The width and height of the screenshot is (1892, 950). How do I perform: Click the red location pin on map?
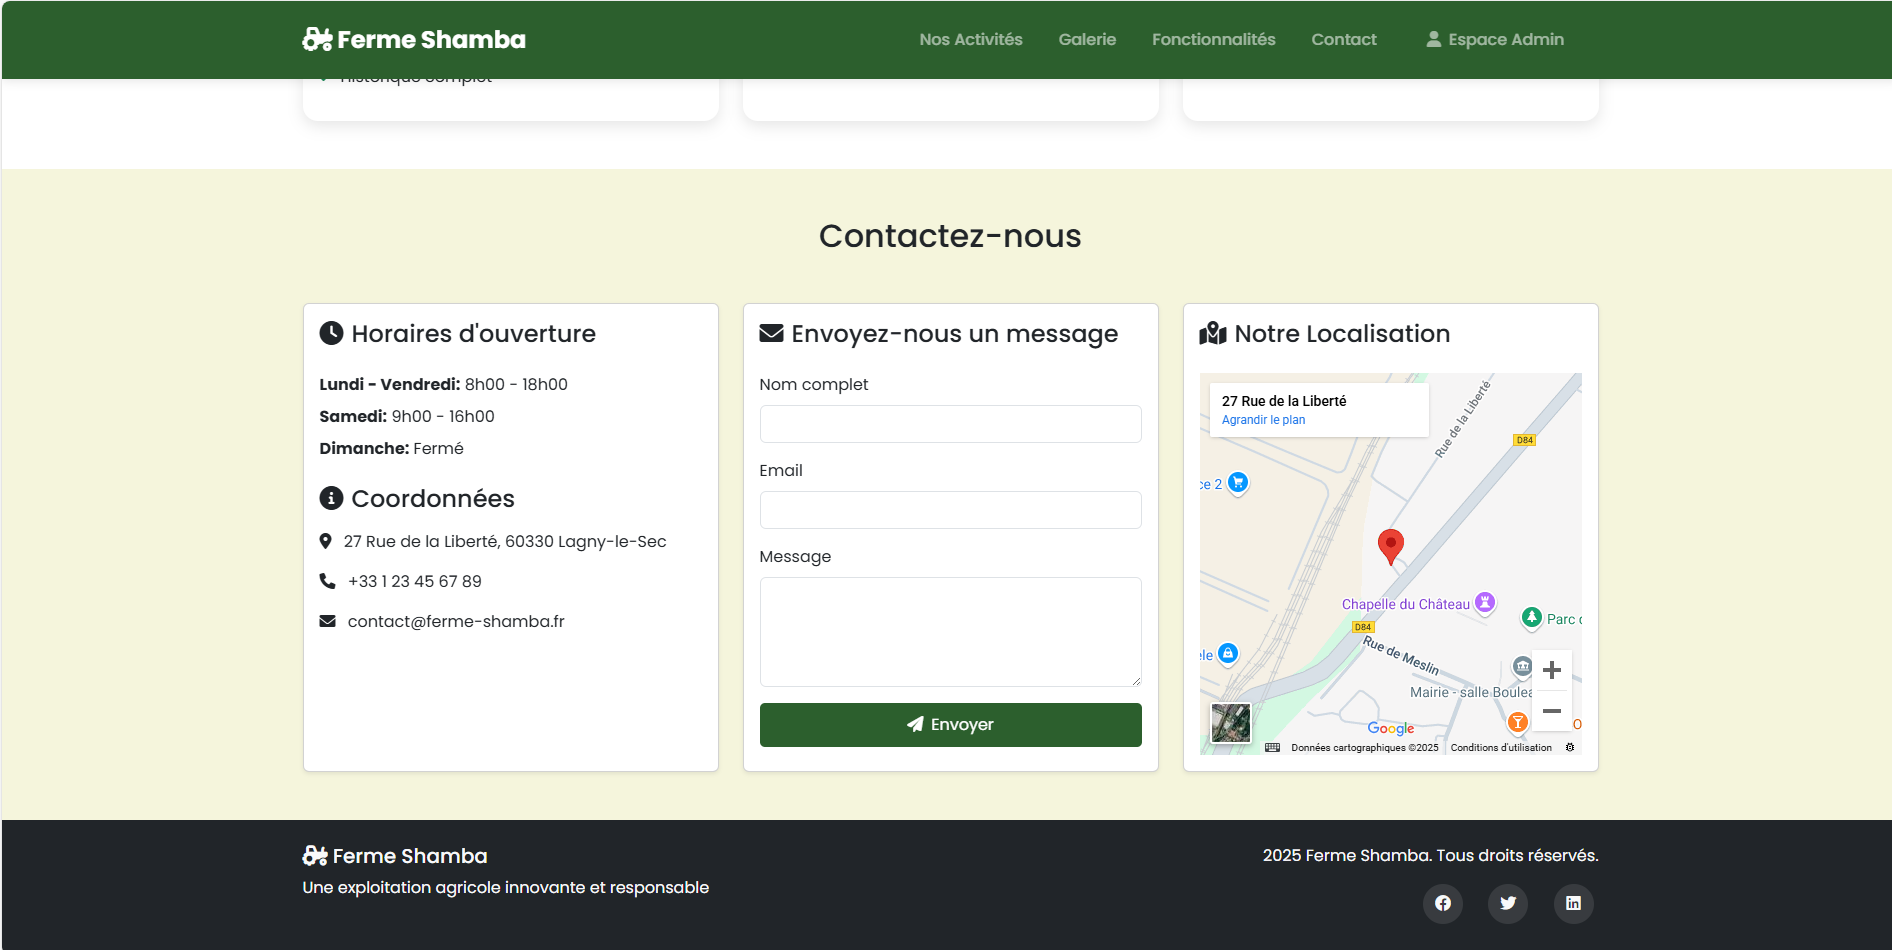click(x=1390, y=545)
